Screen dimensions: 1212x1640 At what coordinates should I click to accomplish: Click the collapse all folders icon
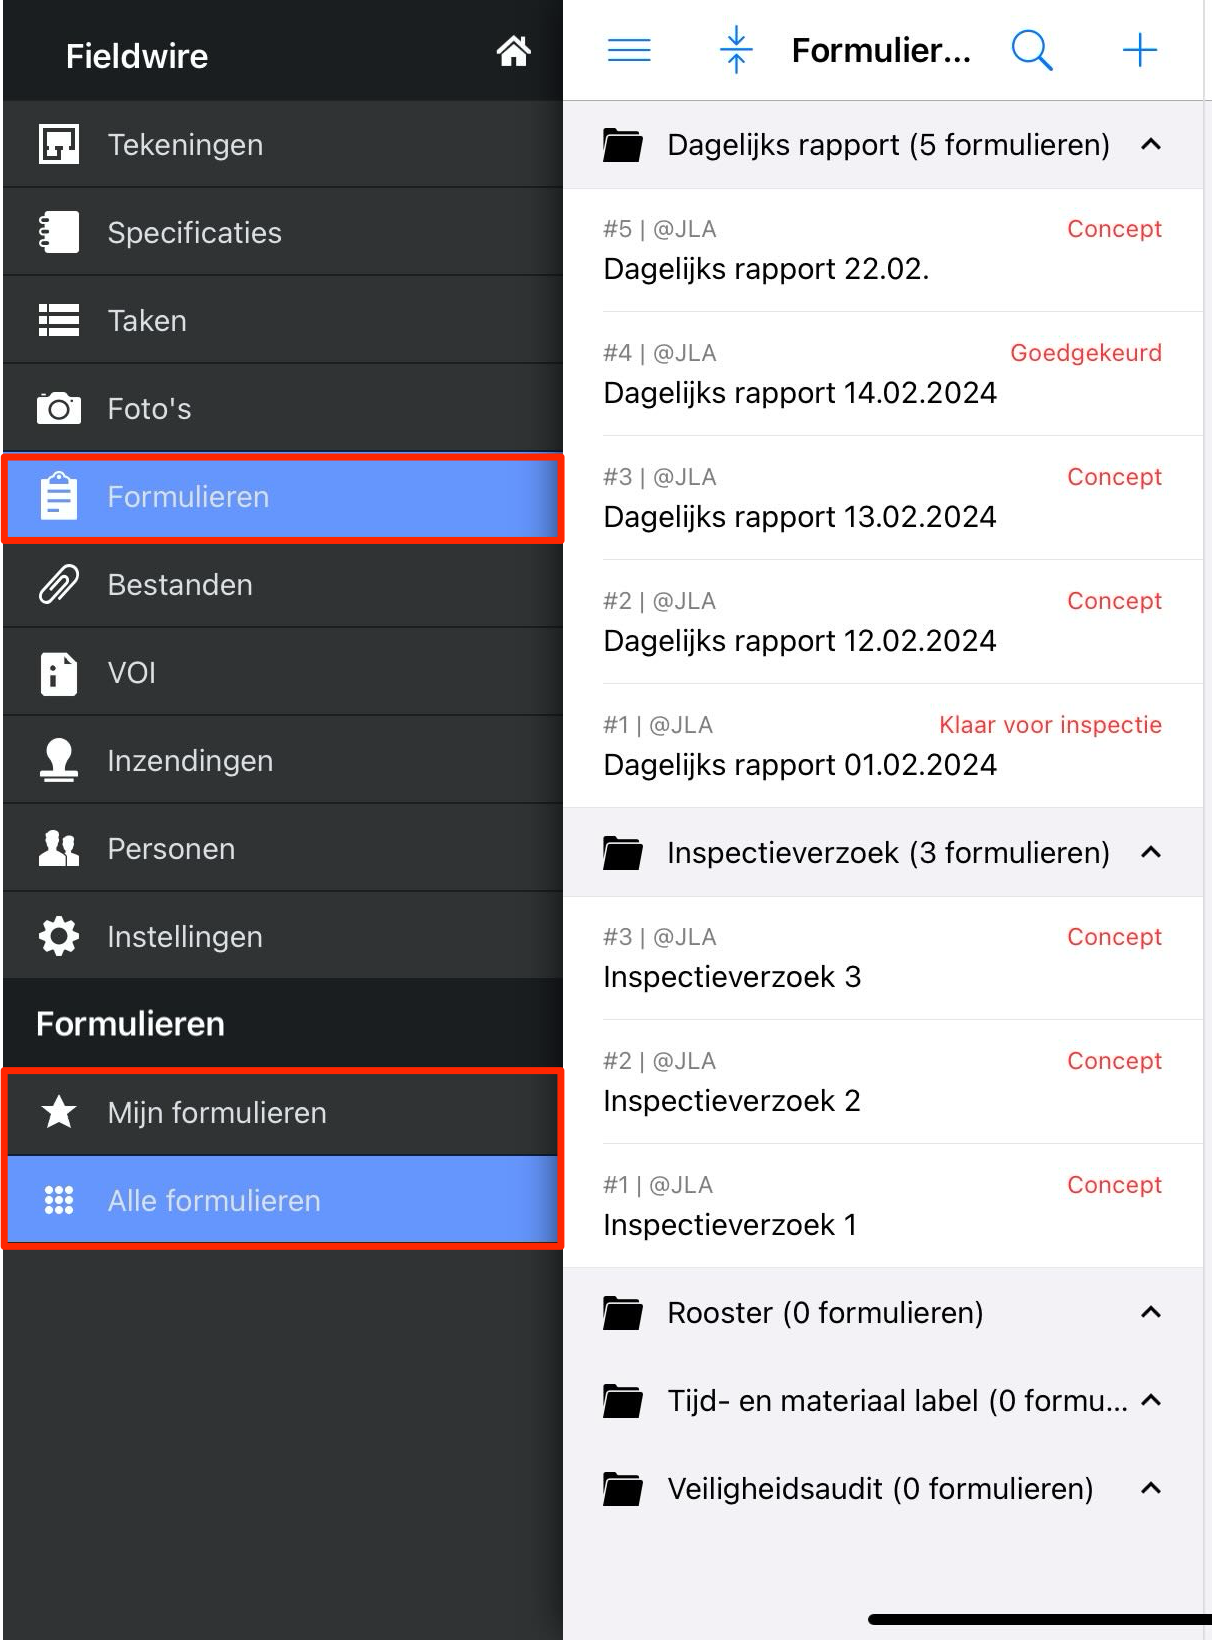coord(736,50)
